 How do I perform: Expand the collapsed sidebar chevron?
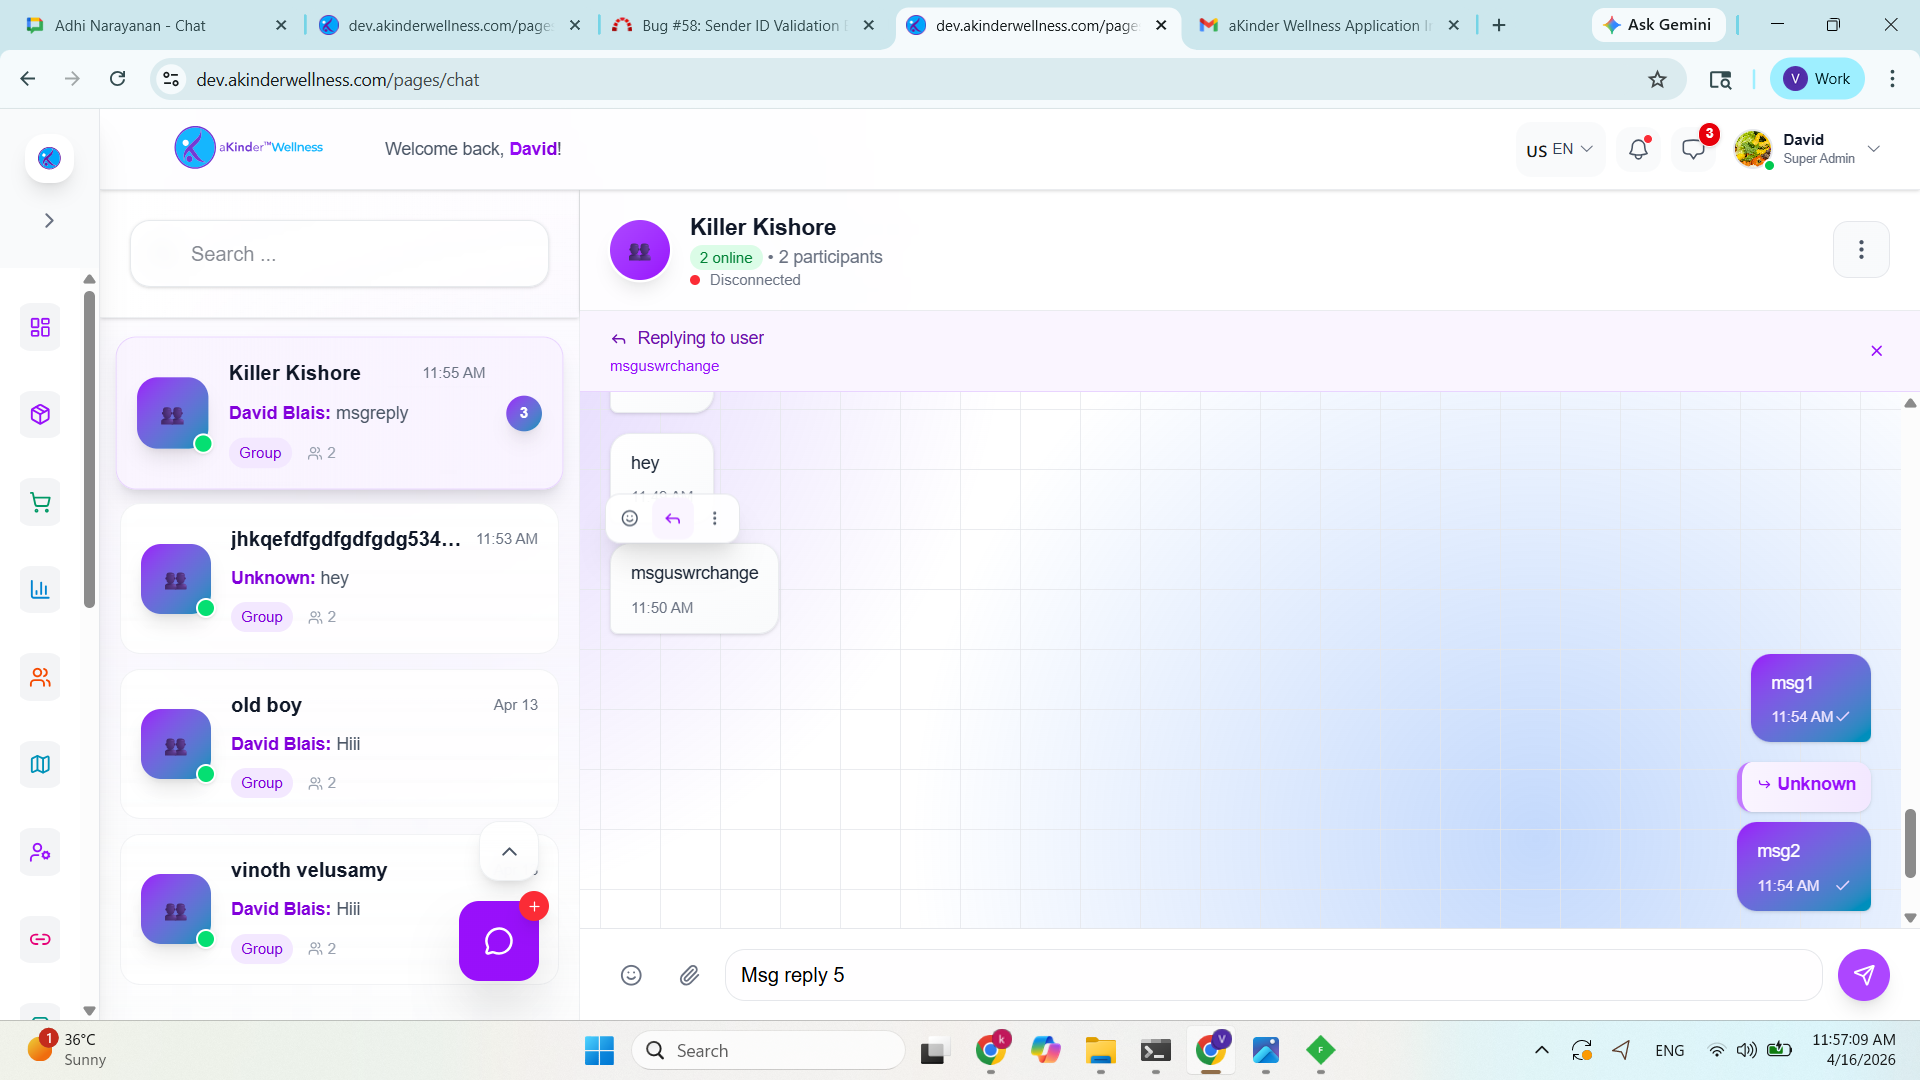click(x=49, y=220)
